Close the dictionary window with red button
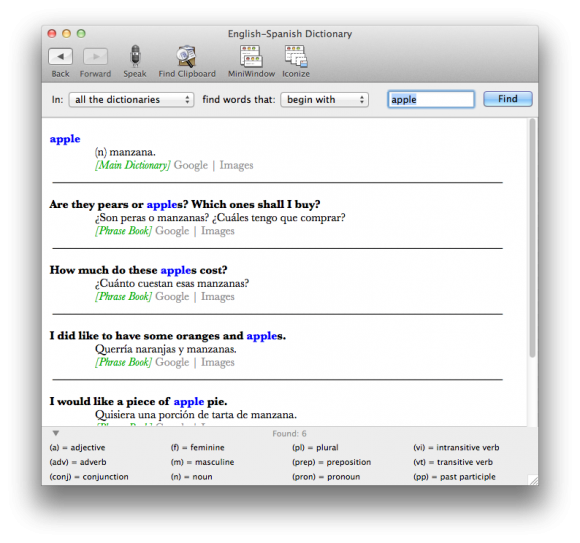 click(52, 34)
